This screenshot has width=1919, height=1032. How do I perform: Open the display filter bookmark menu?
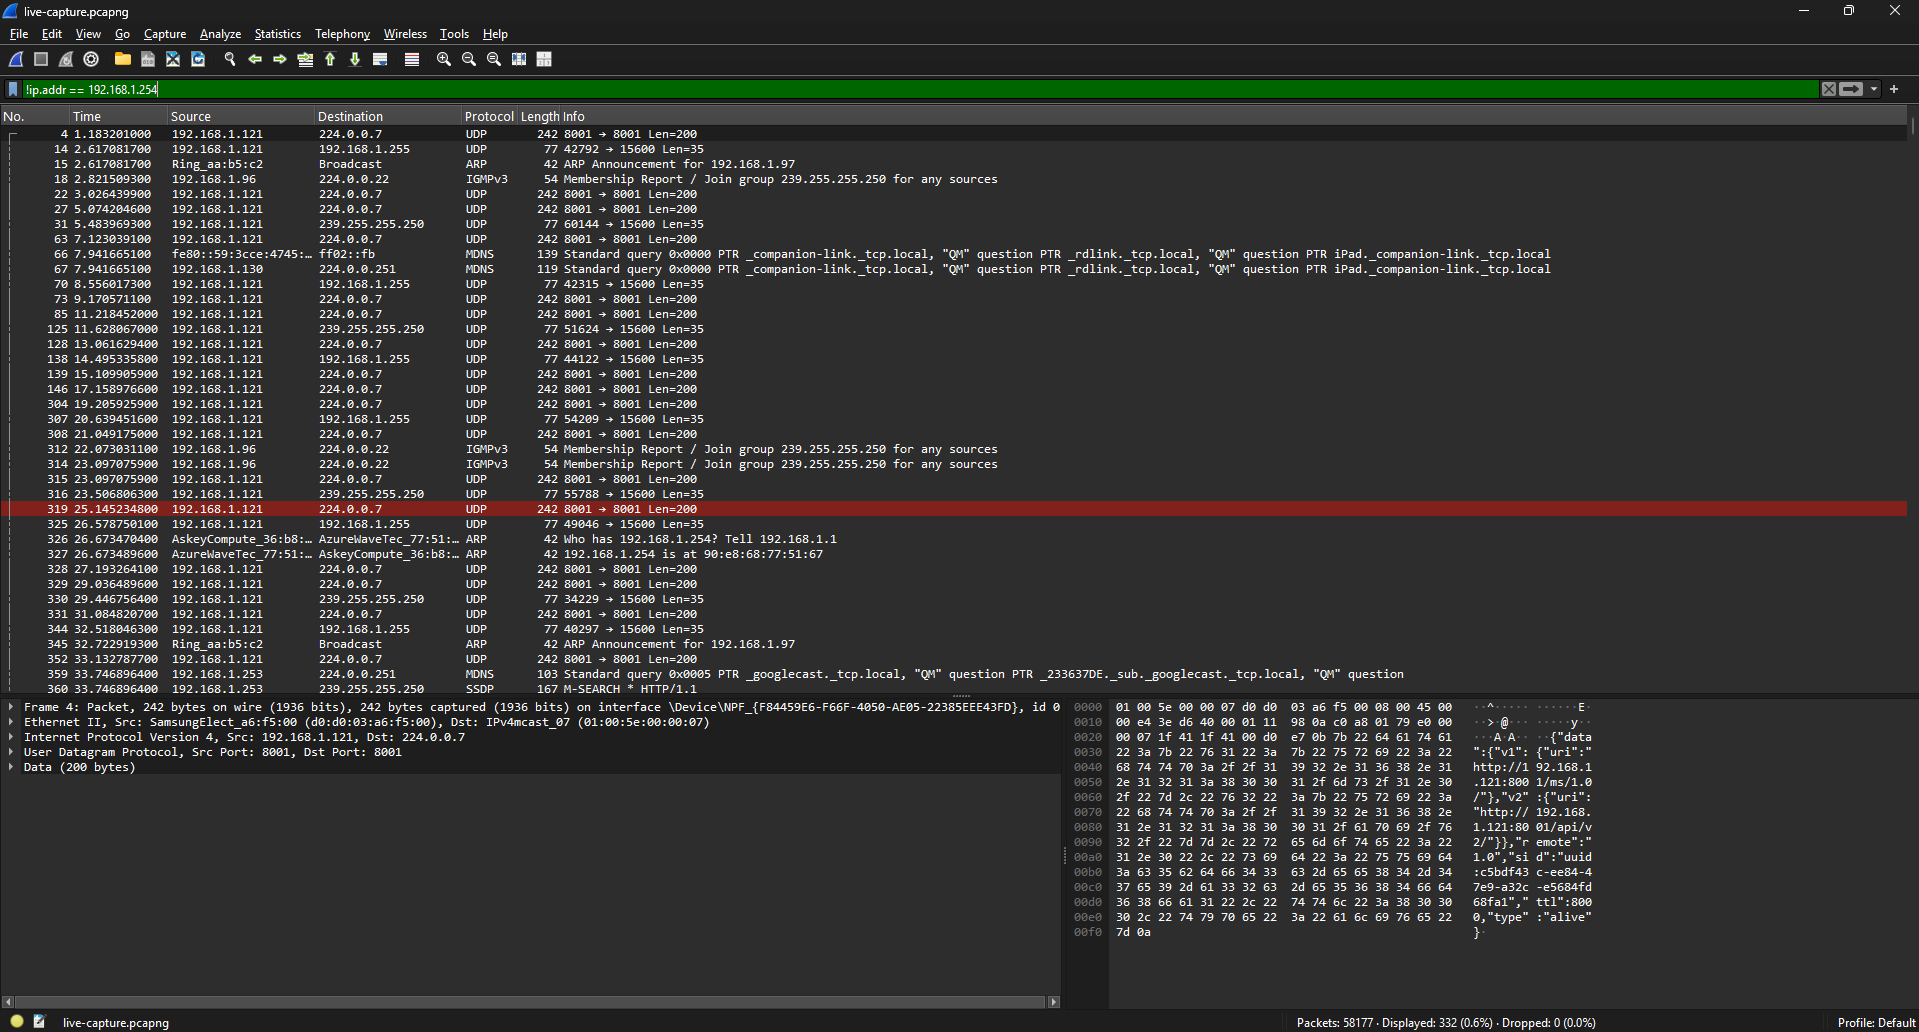coord(13,89)
